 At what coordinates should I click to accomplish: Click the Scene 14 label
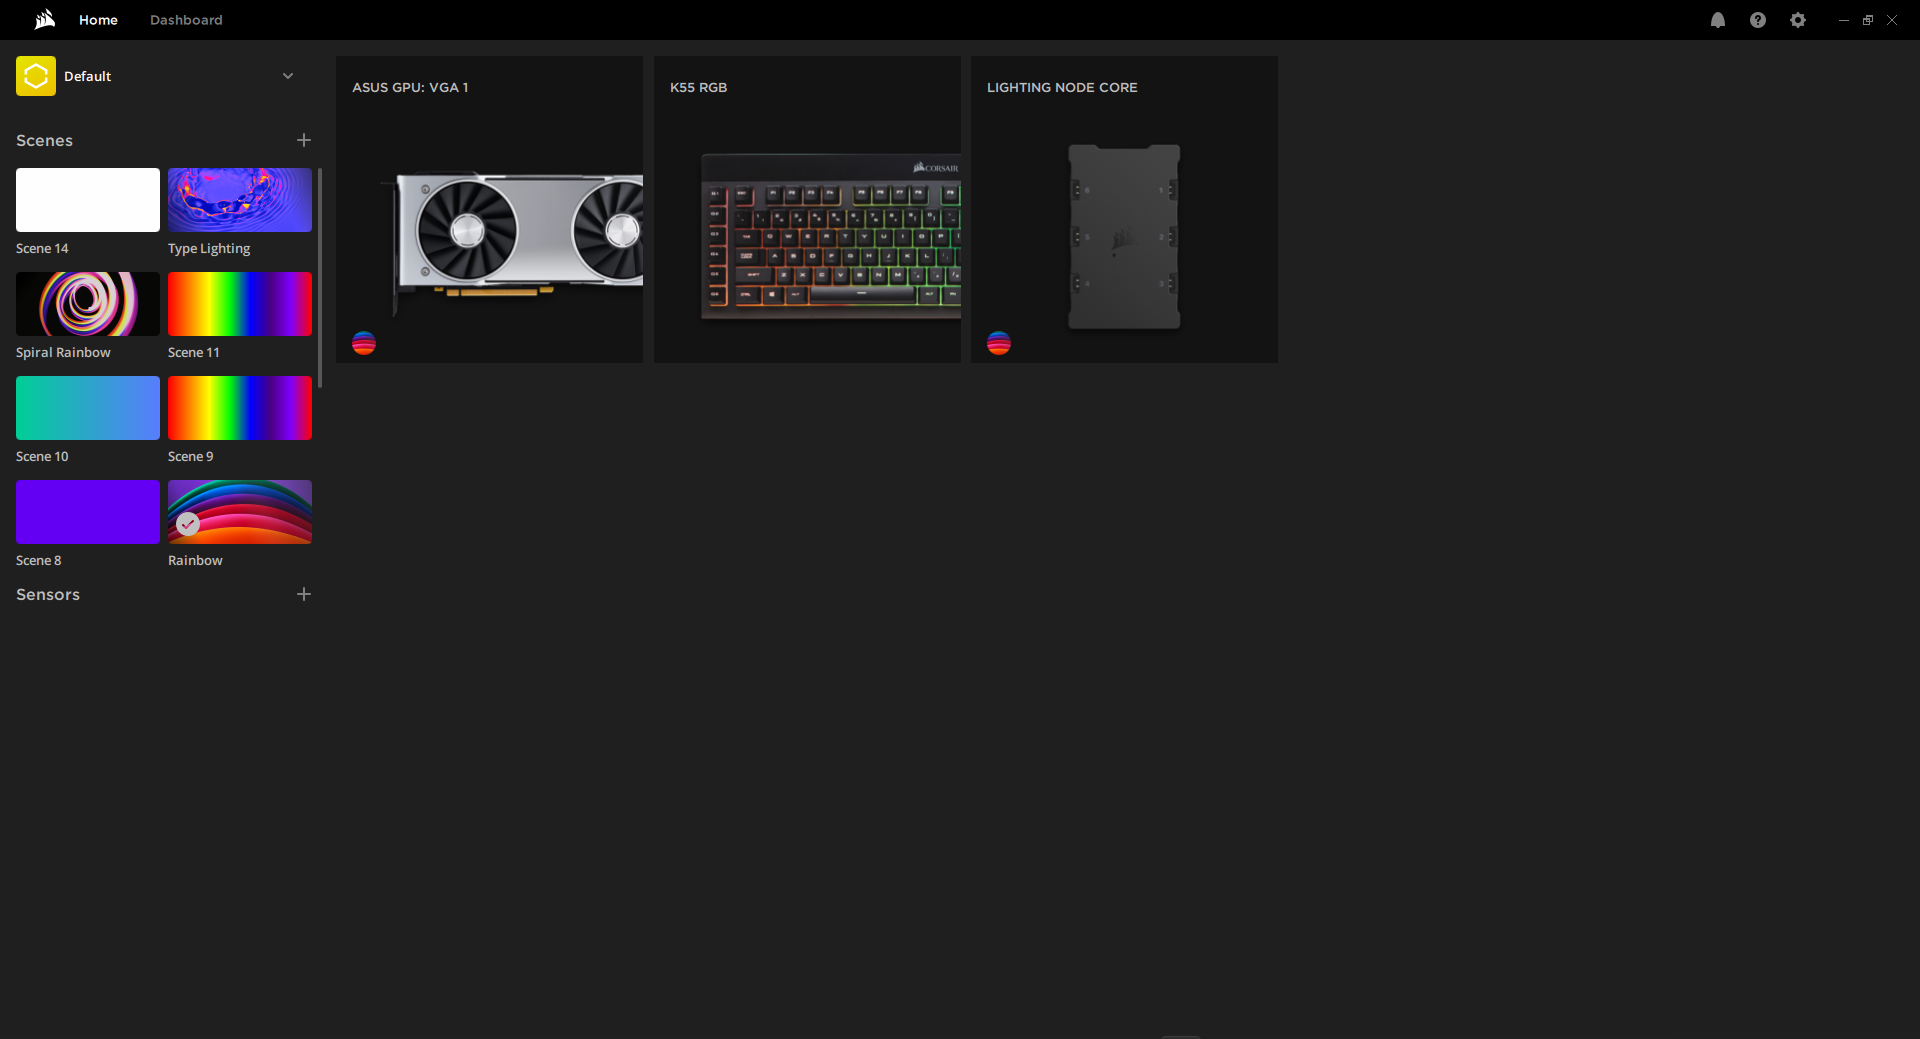(x=42, y=248)
